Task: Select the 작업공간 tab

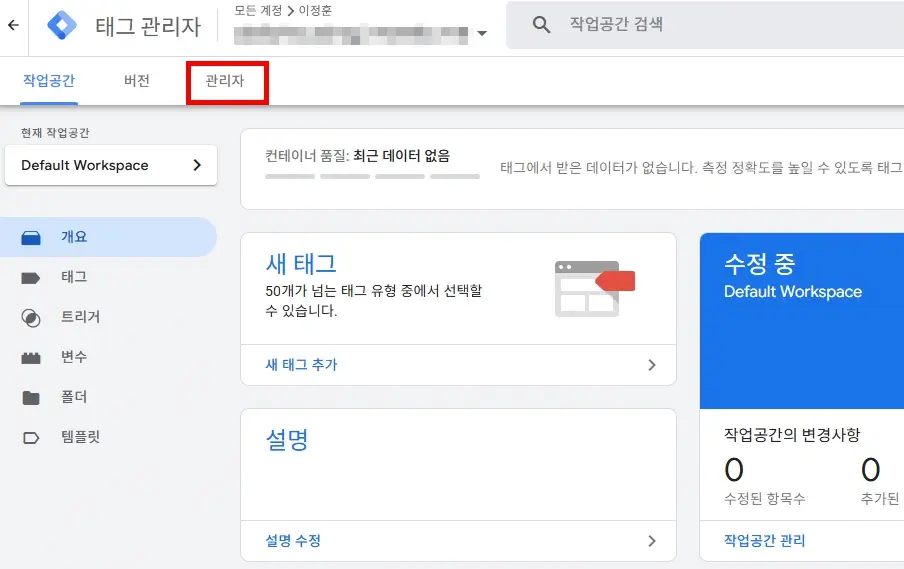Action: point(49,81)
